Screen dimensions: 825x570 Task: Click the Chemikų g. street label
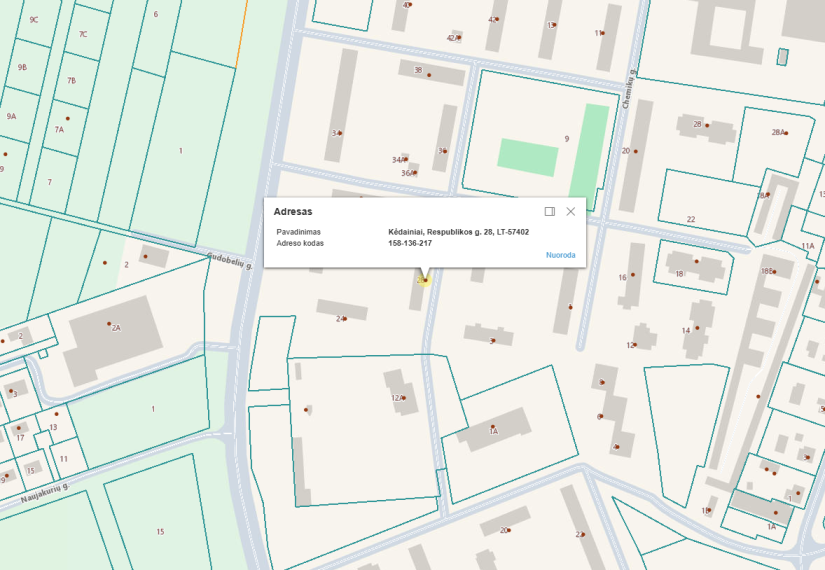point(629,88)
